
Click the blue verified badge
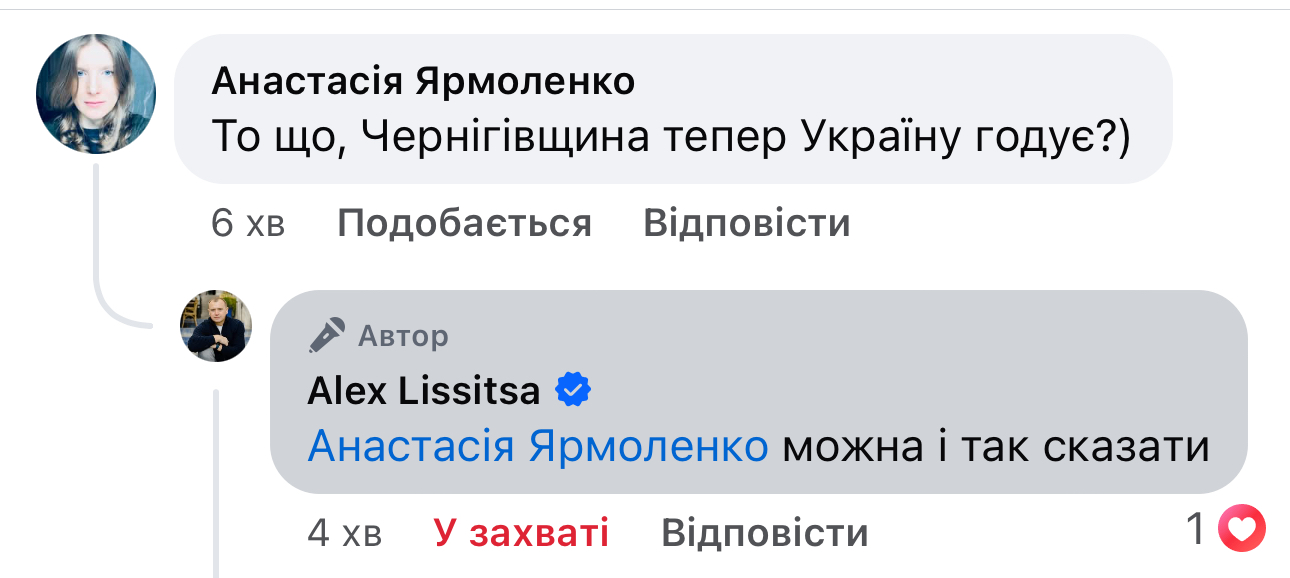[573, 391]
